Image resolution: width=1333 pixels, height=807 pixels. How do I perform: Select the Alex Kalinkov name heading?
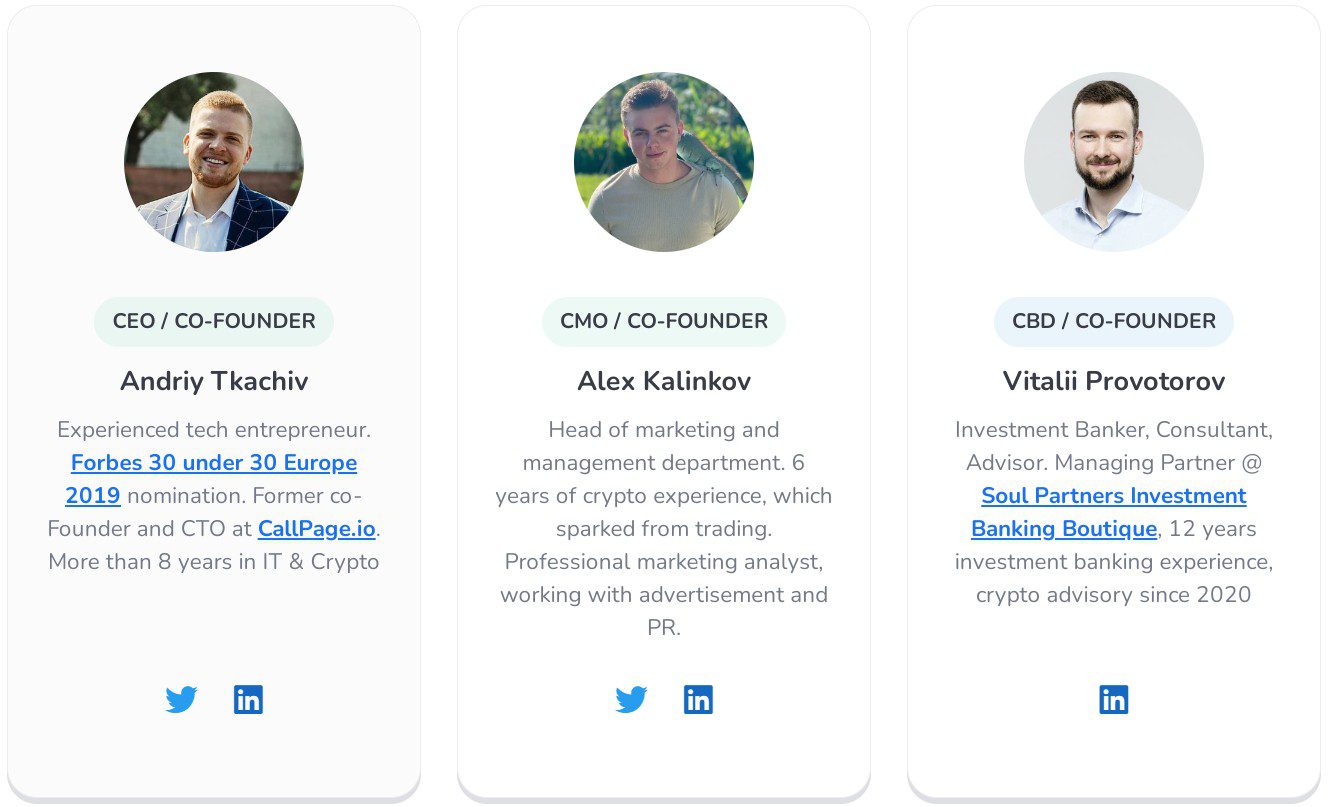(x=664, y=381)
